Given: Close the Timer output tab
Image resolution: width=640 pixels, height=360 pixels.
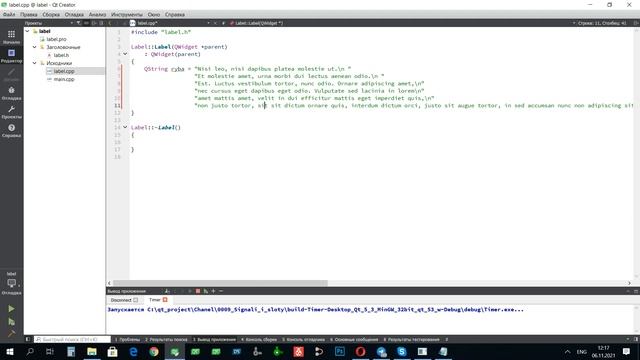Looking at the screenshot, I should 165,300.
